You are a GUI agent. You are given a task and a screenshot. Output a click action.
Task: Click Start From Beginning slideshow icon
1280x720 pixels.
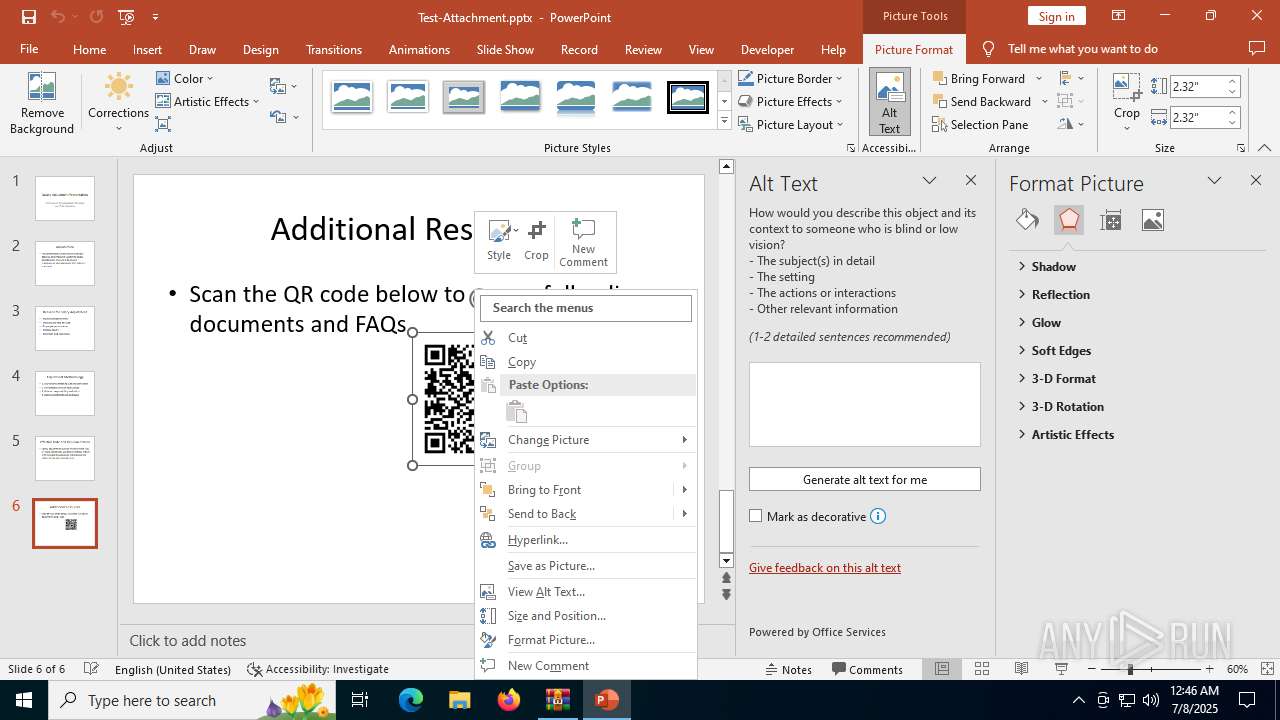(125, 17)
